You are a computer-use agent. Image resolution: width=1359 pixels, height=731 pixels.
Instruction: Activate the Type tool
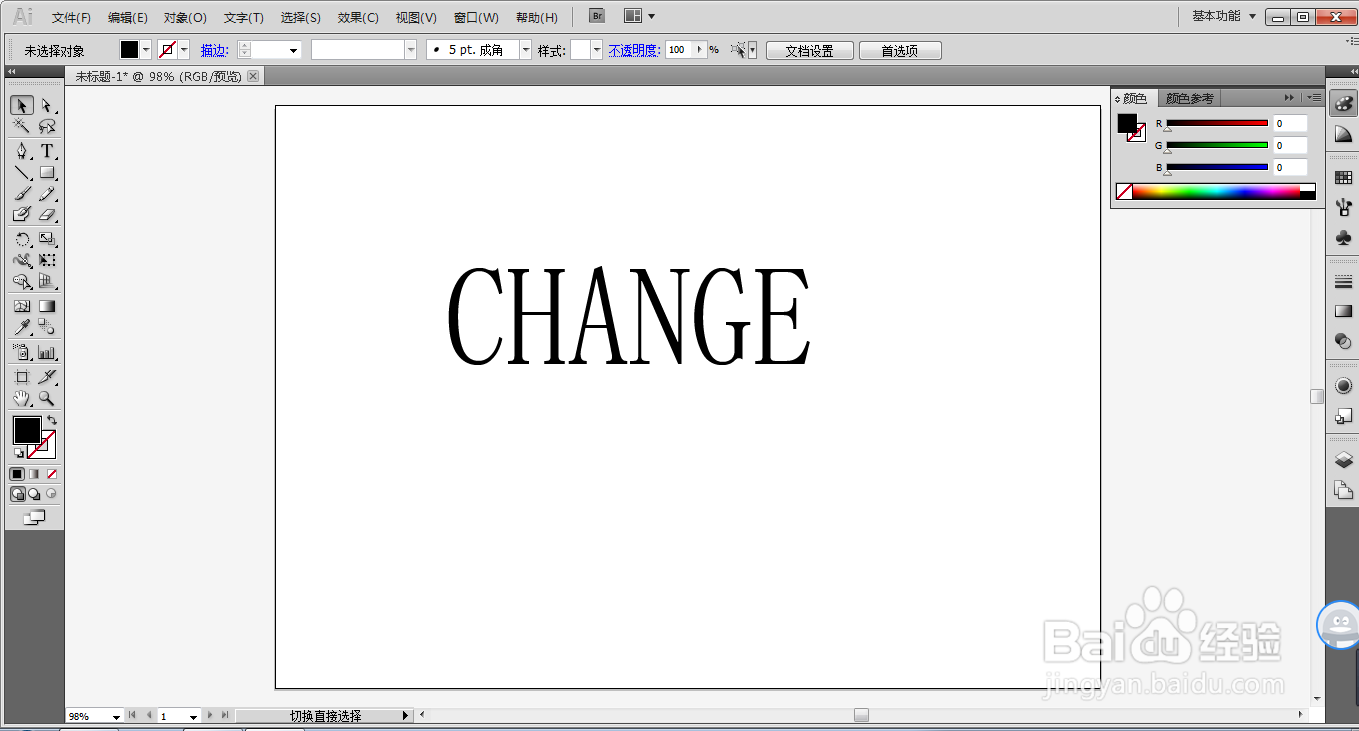point(47,151)
